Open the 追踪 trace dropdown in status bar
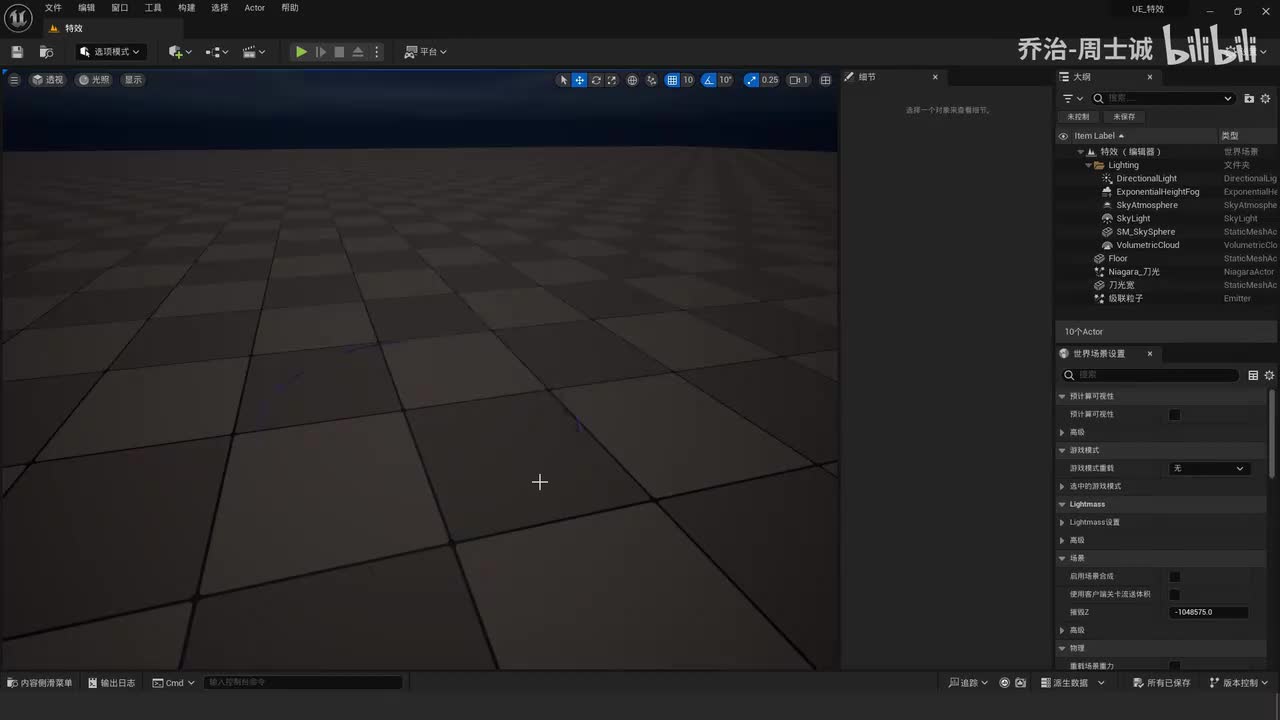The height and width of the screenshot is (720, 1280). coord(968,683)
